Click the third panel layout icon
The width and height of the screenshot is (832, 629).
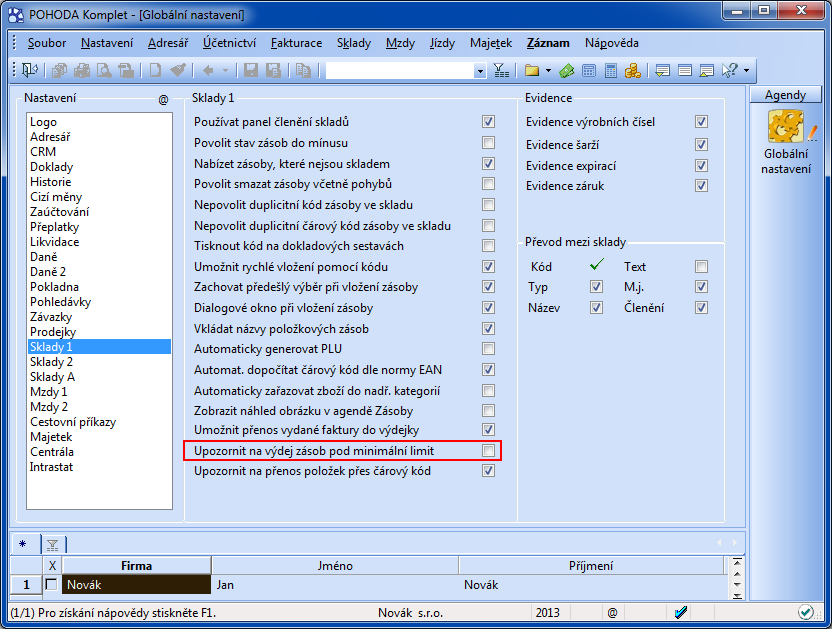(706, 70)
